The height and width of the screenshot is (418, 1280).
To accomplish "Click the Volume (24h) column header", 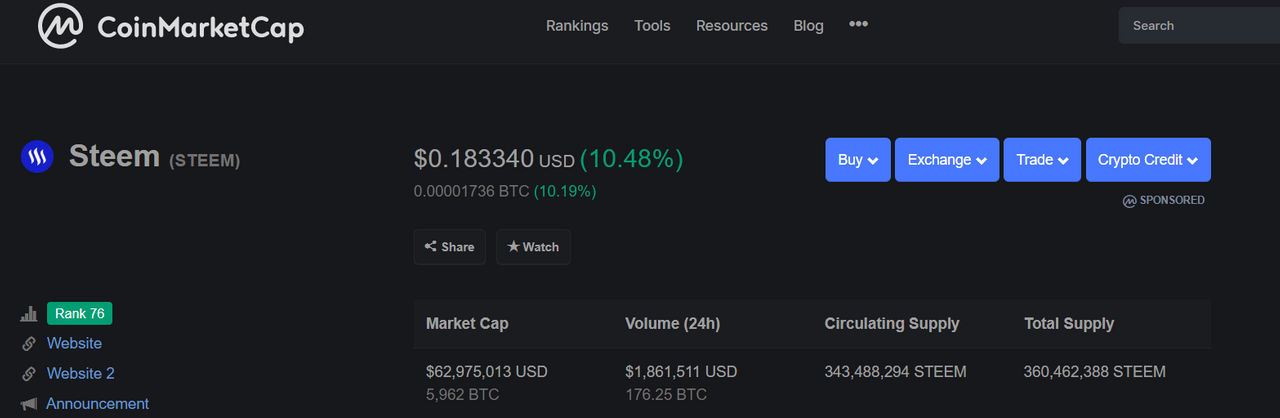I will [672, 324].
